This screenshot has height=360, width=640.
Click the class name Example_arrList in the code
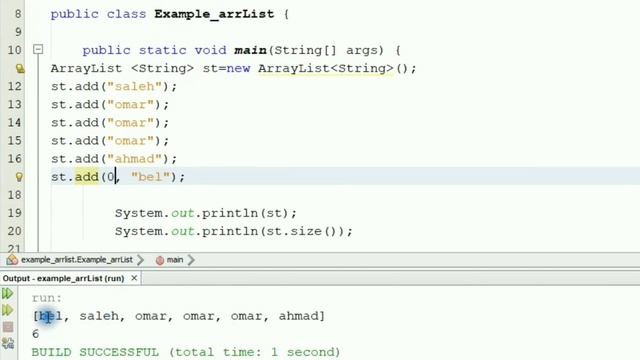[214, 14]
